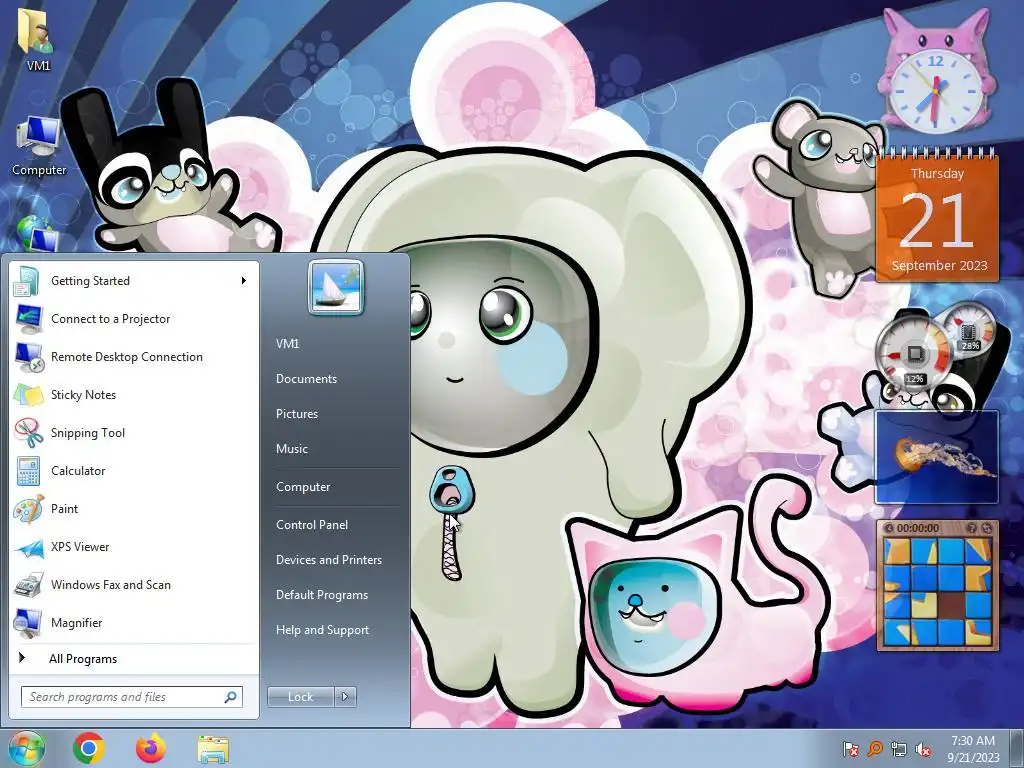Launch Connect to a Projector icon

29,319
